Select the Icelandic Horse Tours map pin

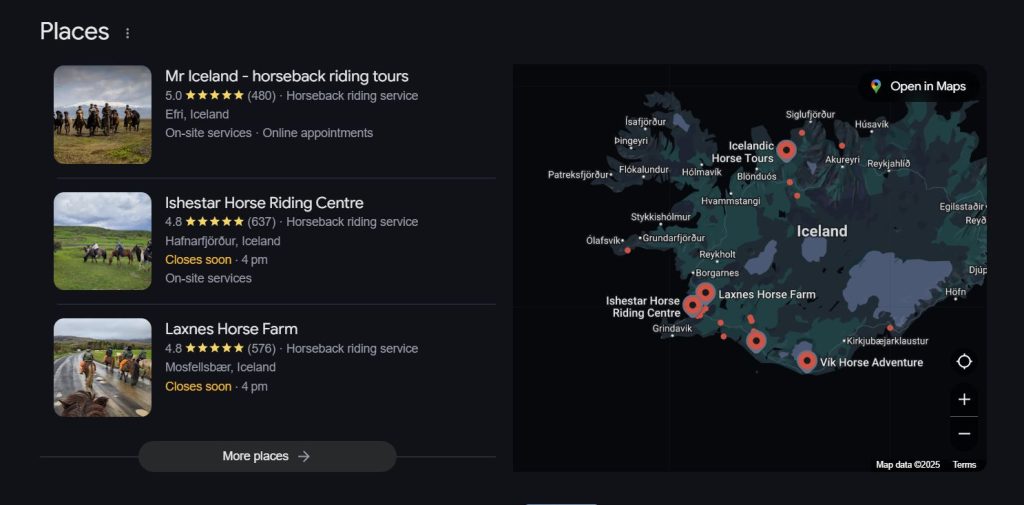pos(786,150)
